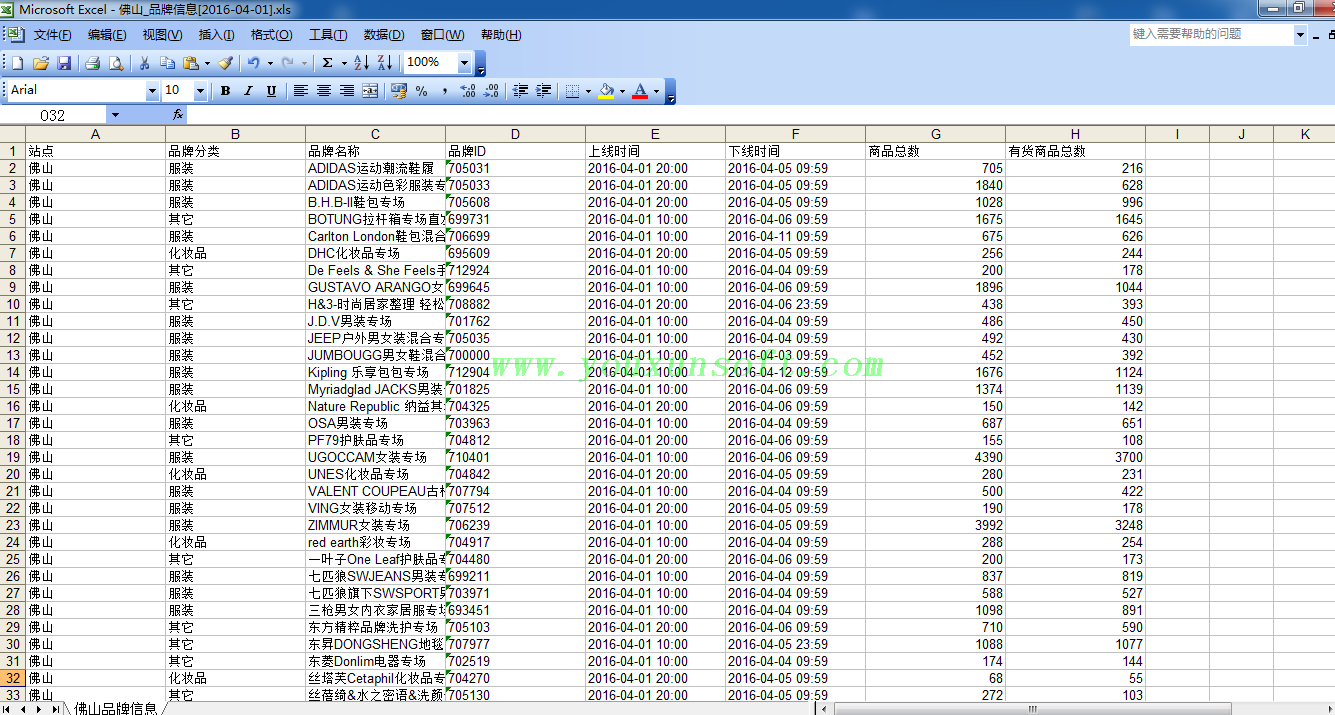Open the fill color palette arrow
This screenshot has height=715, width=1335.
tap(621, 91)
